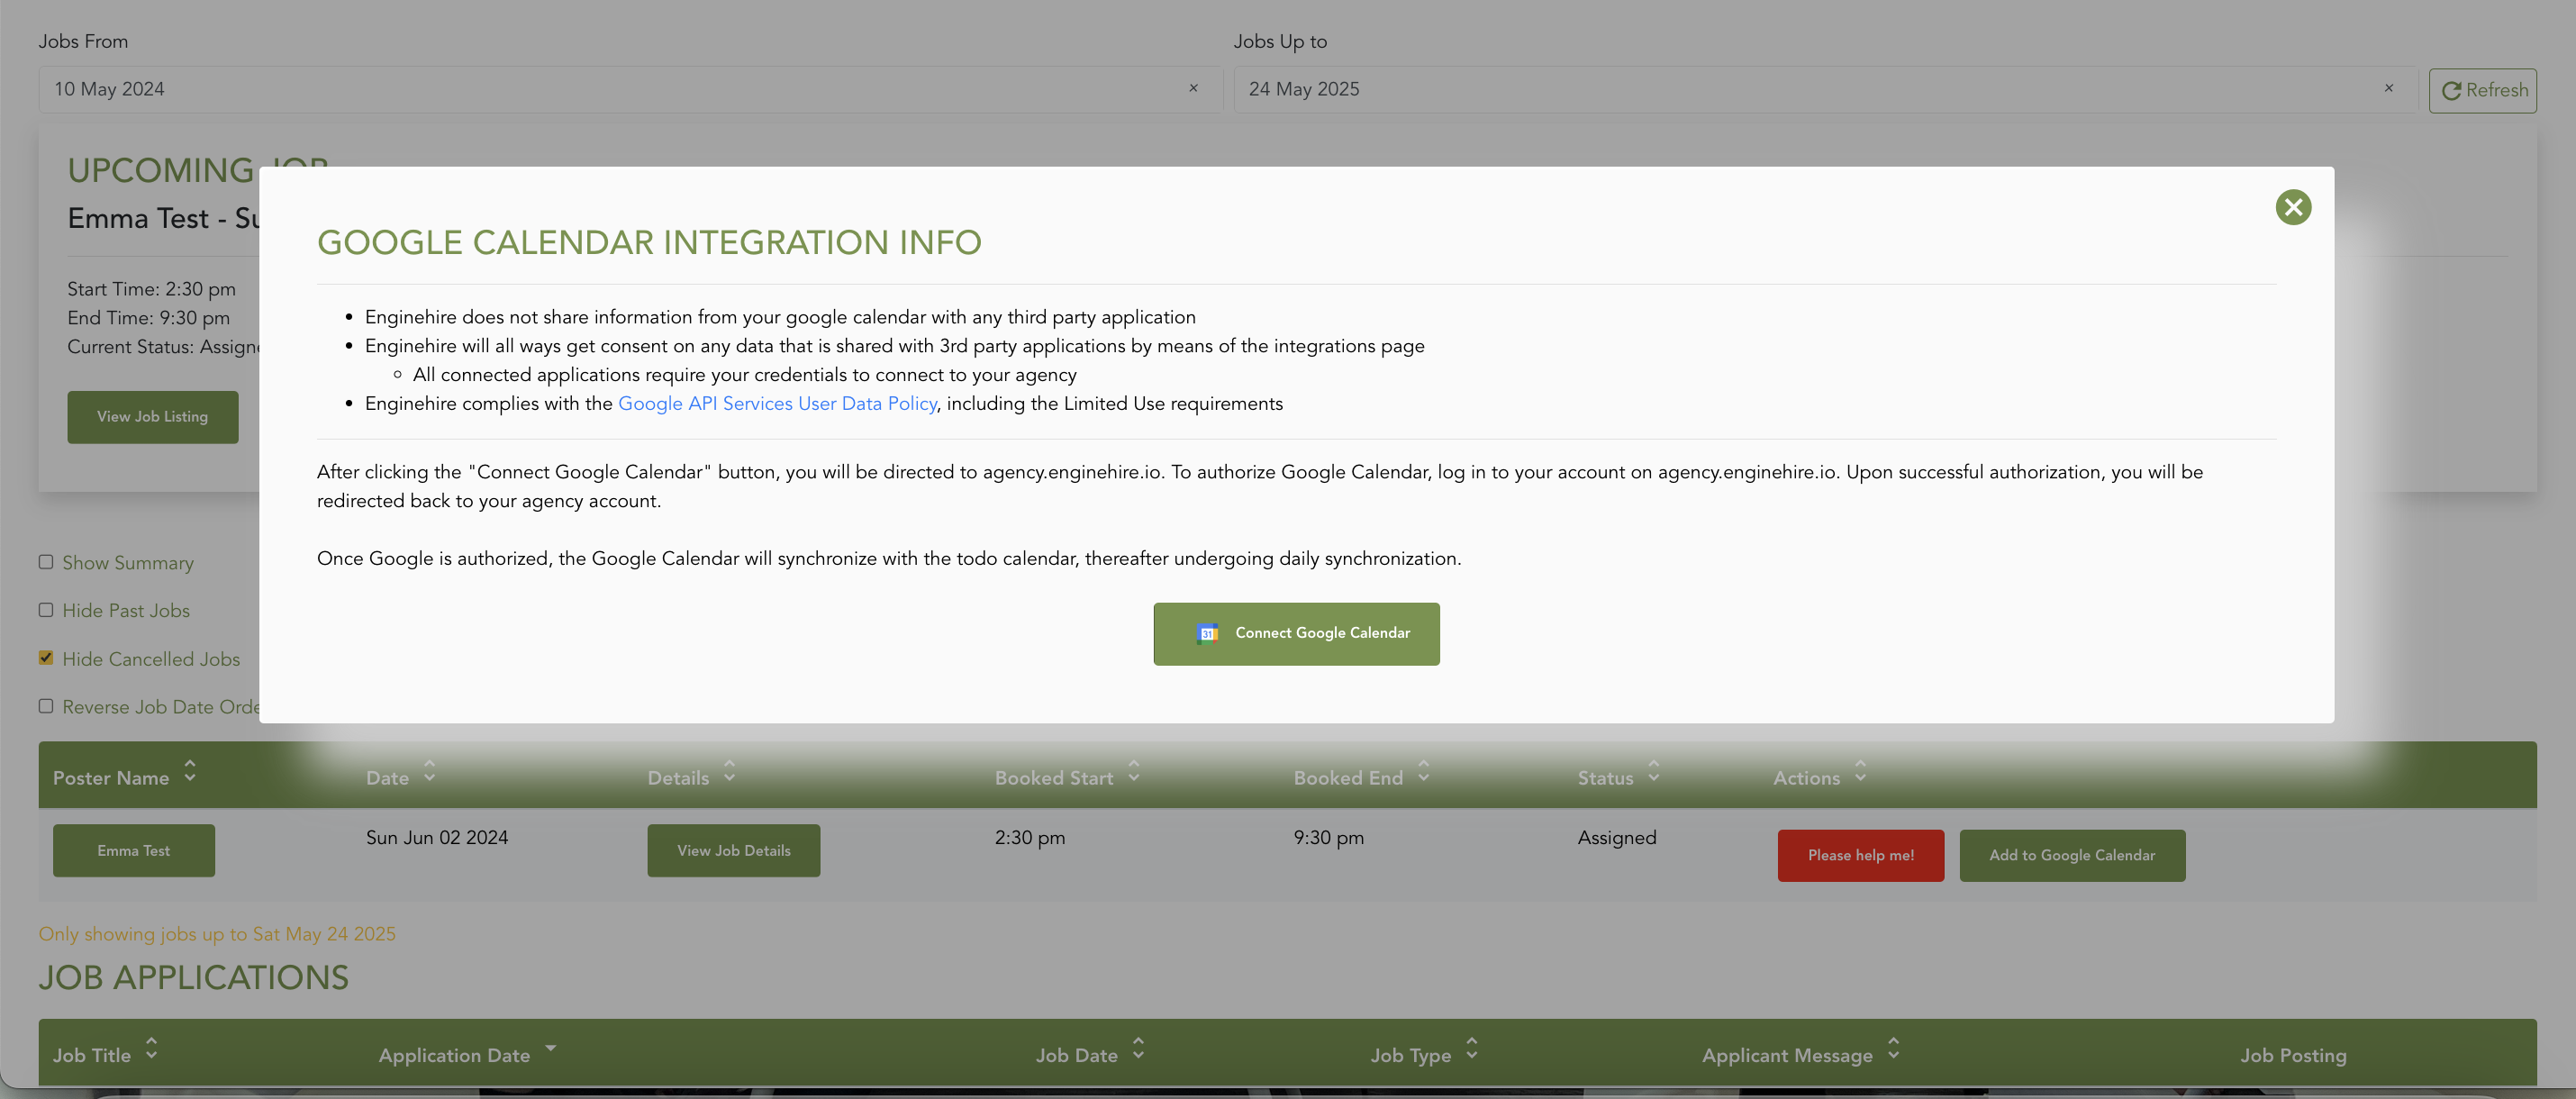
Task: Click the Jobs Up to date input
Action: [x=1825, y=89]
